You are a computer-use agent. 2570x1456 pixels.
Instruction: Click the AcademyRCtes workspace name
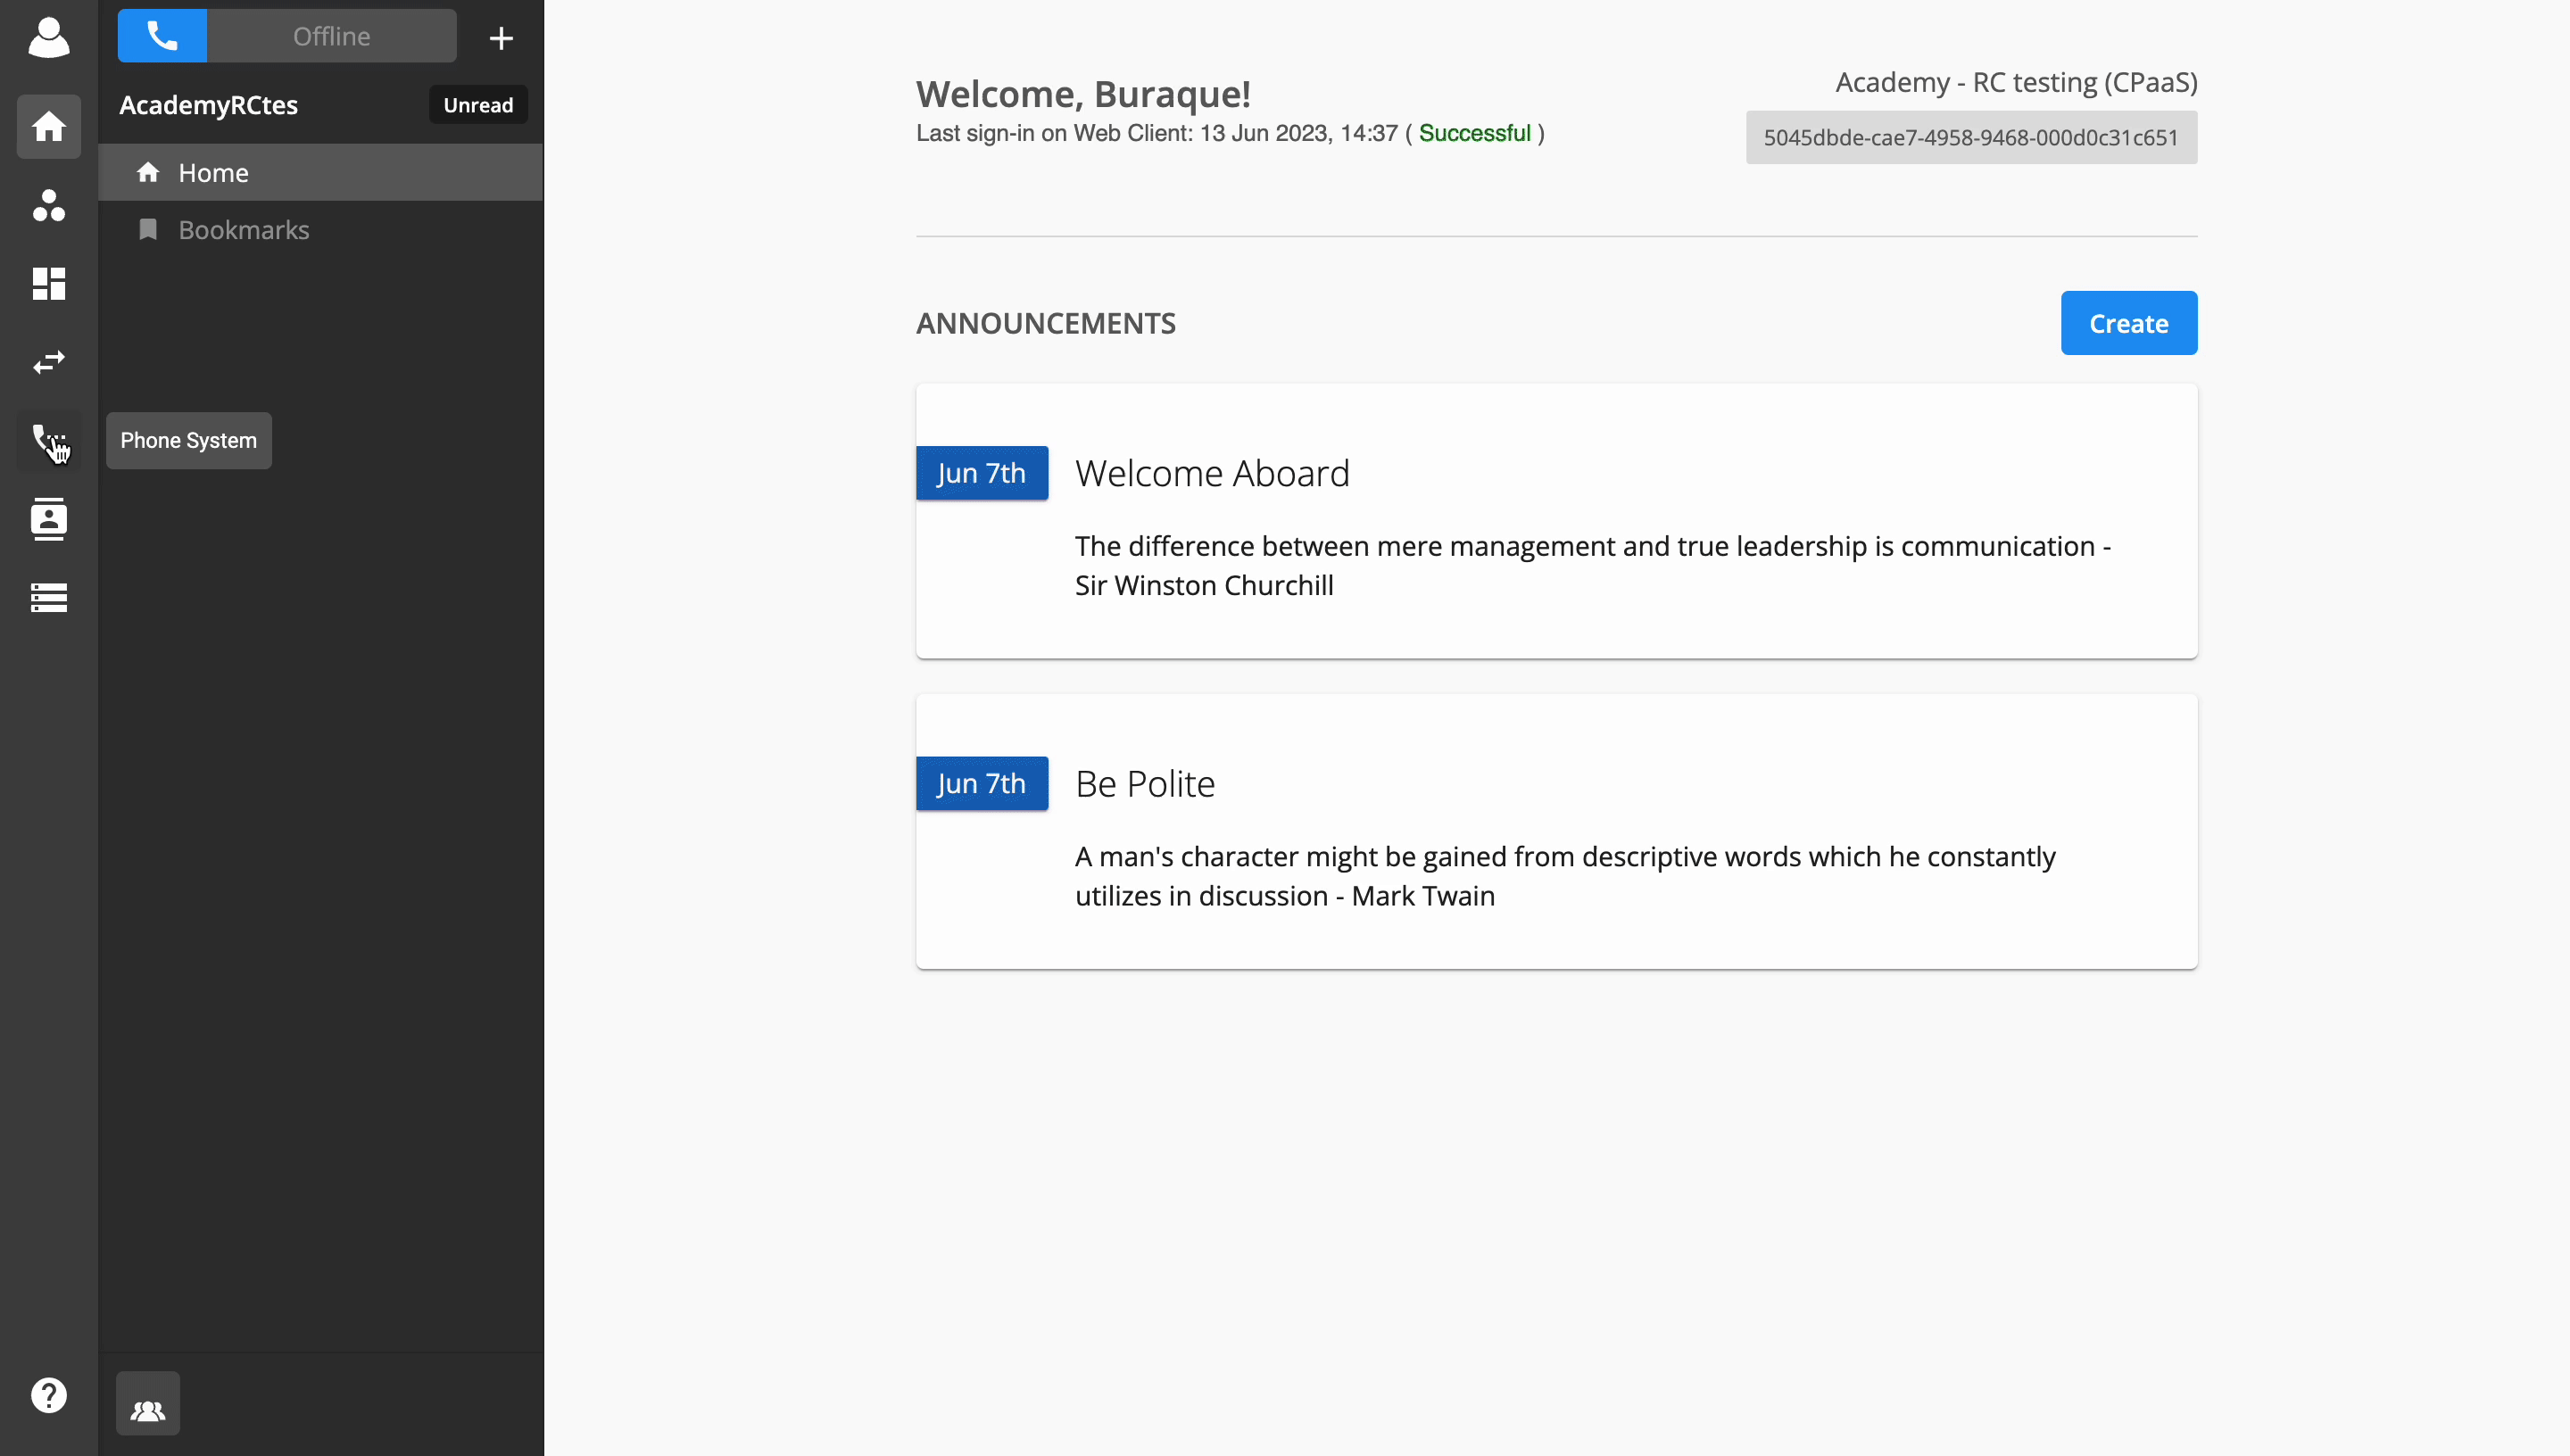click(x=208, y=105)
